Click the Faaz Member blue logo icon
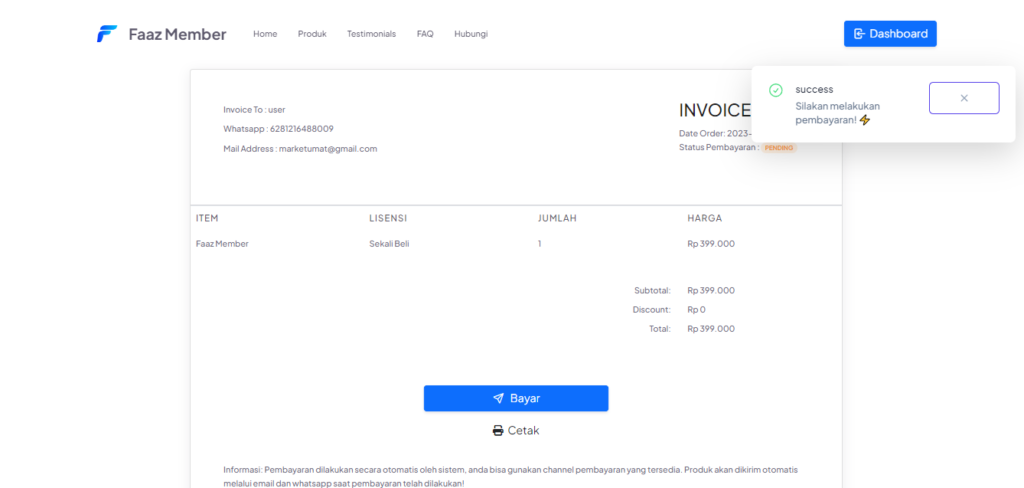 [x=107, y=34]
